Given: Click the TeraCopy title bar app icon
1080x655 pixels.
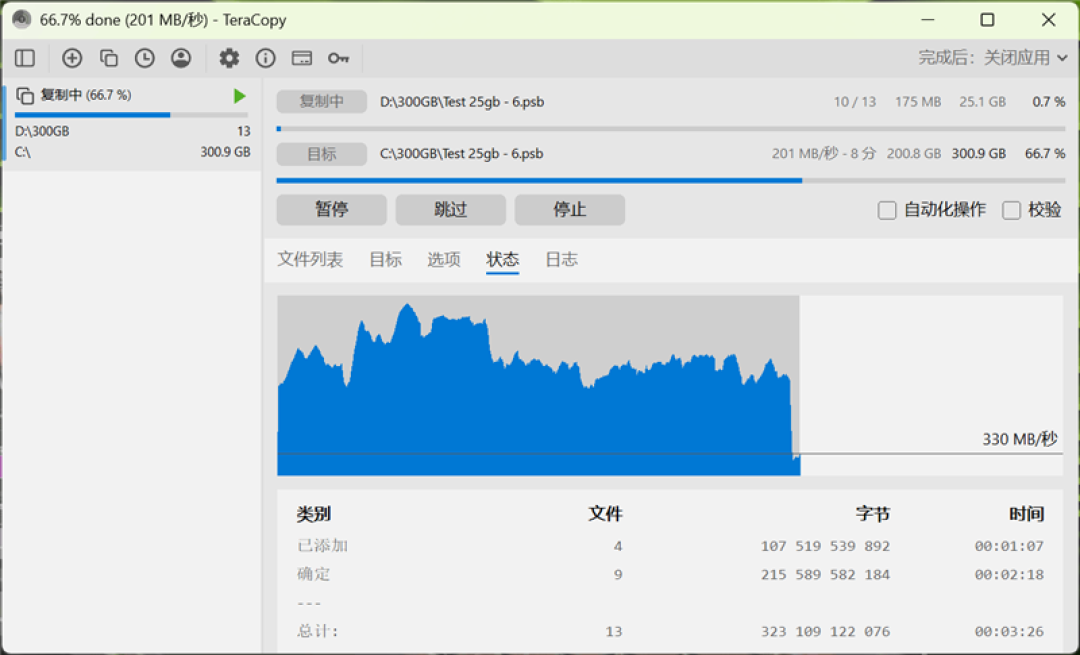Looking at the screenshot, I should click(x=21, y=19).
